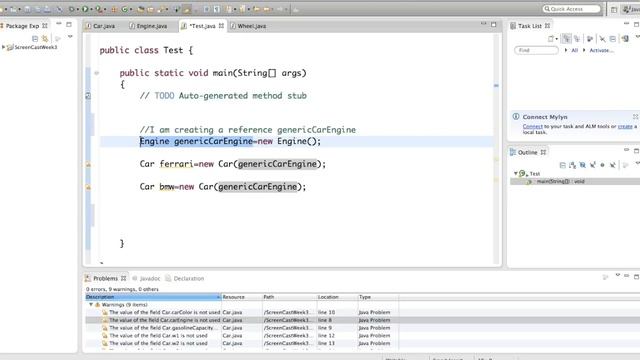Toggle Hide Non-Public Members in Outline

[x=602, y=165]
